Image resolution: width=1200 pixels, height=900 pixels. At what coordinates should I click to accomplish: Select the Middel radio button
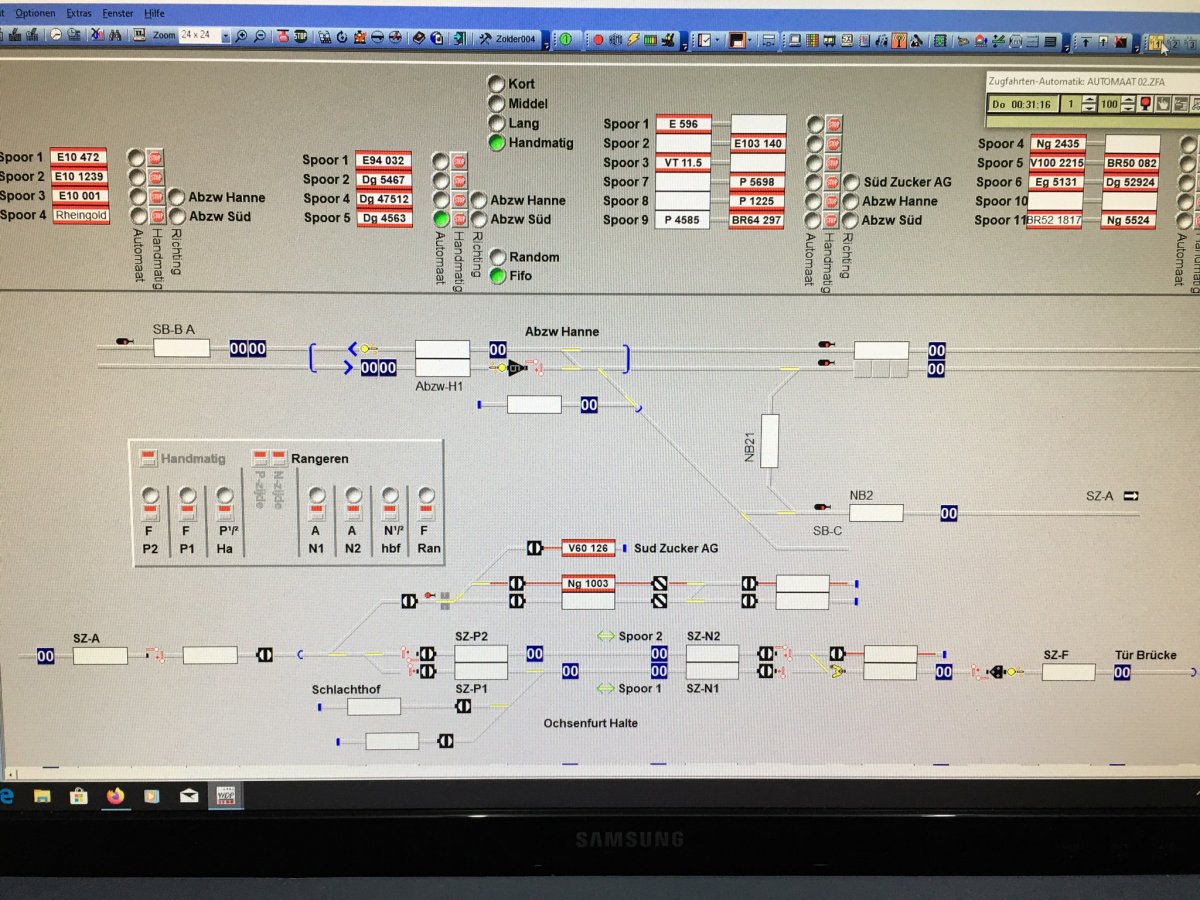(496, 103)
